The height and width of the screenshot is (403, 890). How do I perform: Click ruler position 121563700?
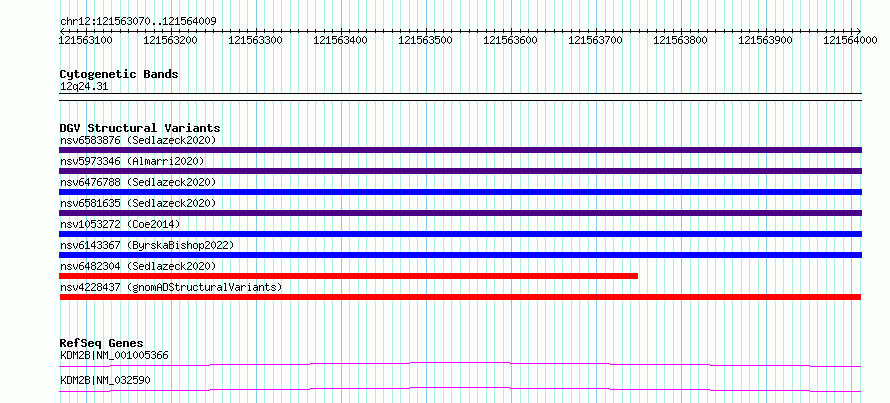tap(596, 40)
